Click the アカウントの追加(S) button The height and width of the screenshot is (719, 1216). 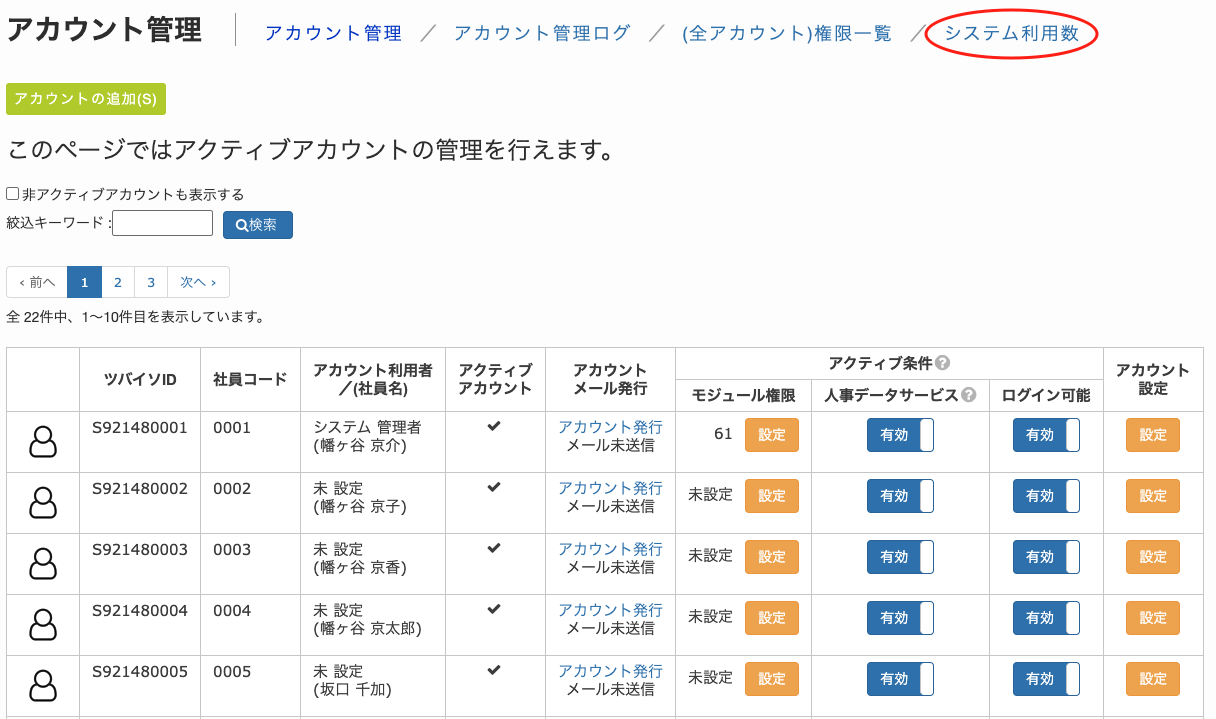click(x=86, y=99)
